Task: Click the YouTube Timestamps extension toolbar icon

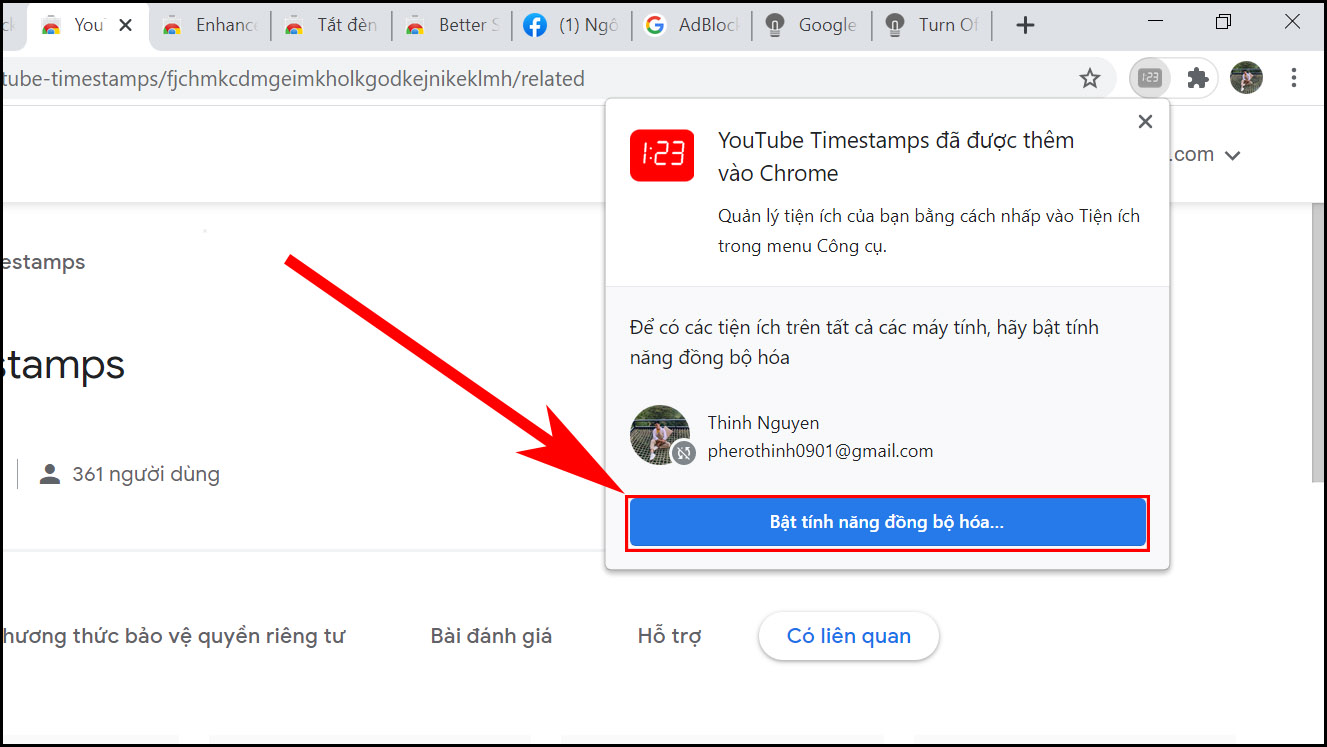Action: pos(1150,78)
